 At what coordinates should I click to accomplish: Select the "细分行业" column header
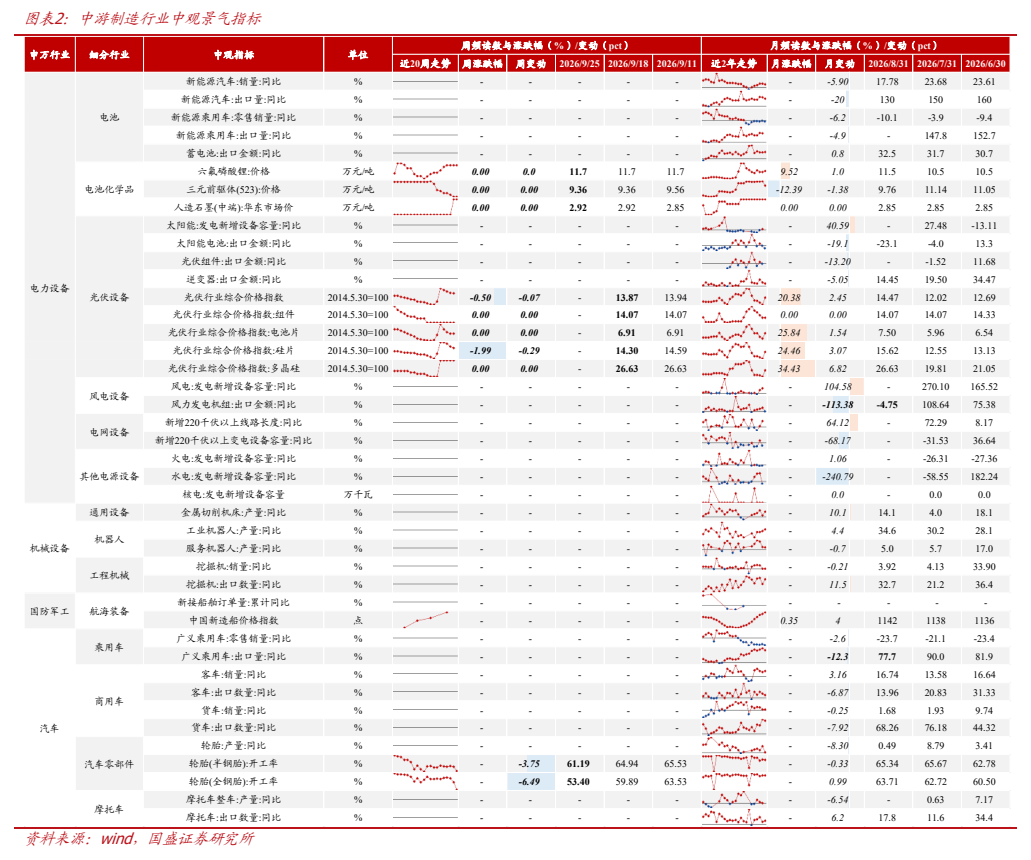(109, 55)
